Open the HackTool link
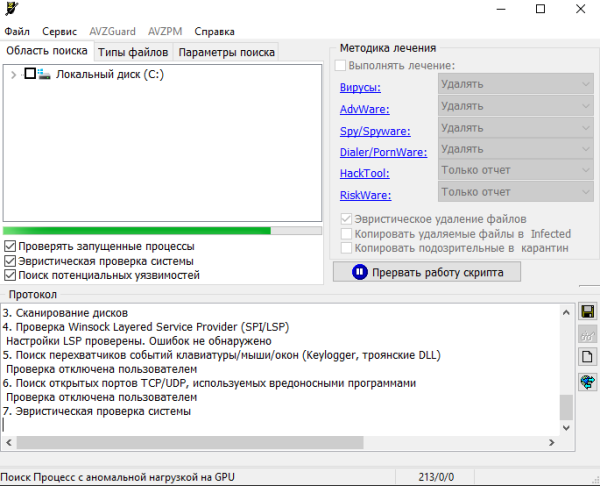600x486 pixels. [x=365, y=173]
